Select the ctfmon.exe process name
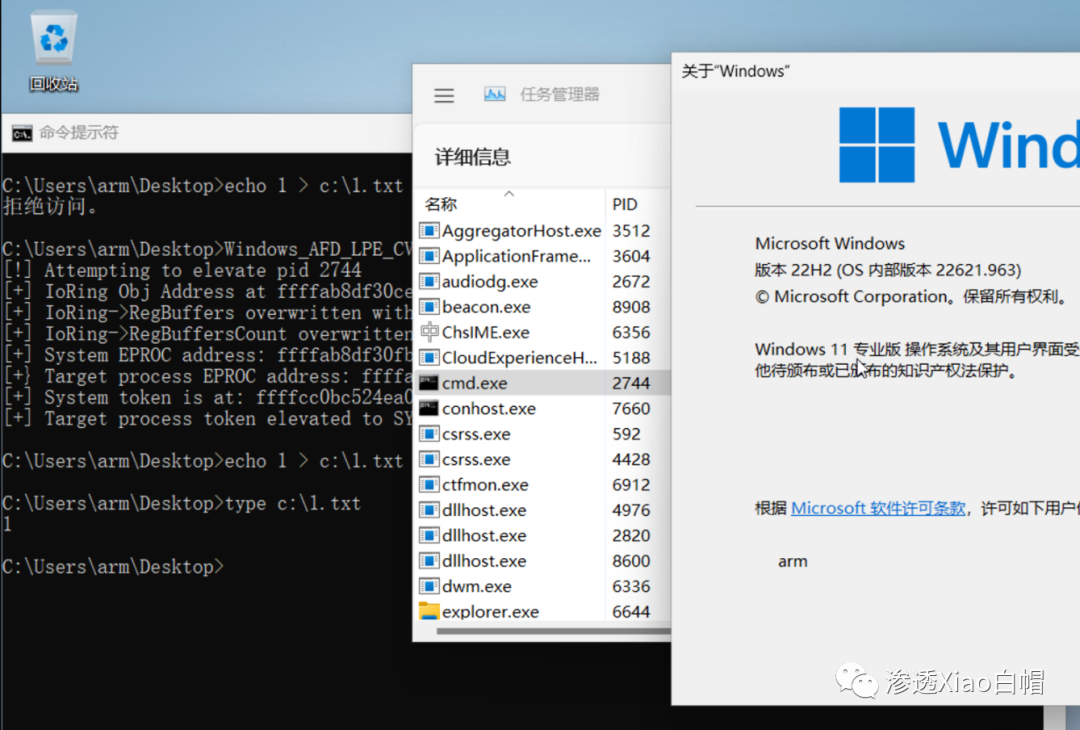This screenshot has height=730, width=1080. coord(485,485)
